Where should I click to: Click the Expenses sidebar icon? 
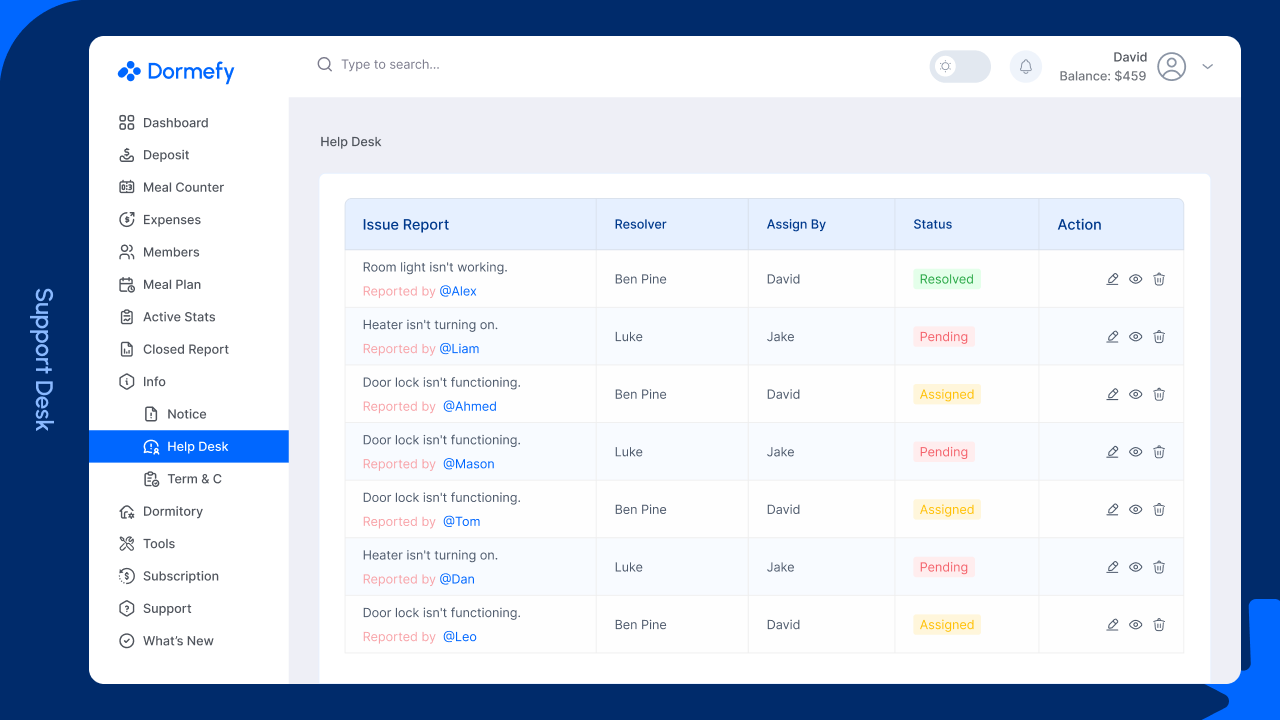point(126,220)
